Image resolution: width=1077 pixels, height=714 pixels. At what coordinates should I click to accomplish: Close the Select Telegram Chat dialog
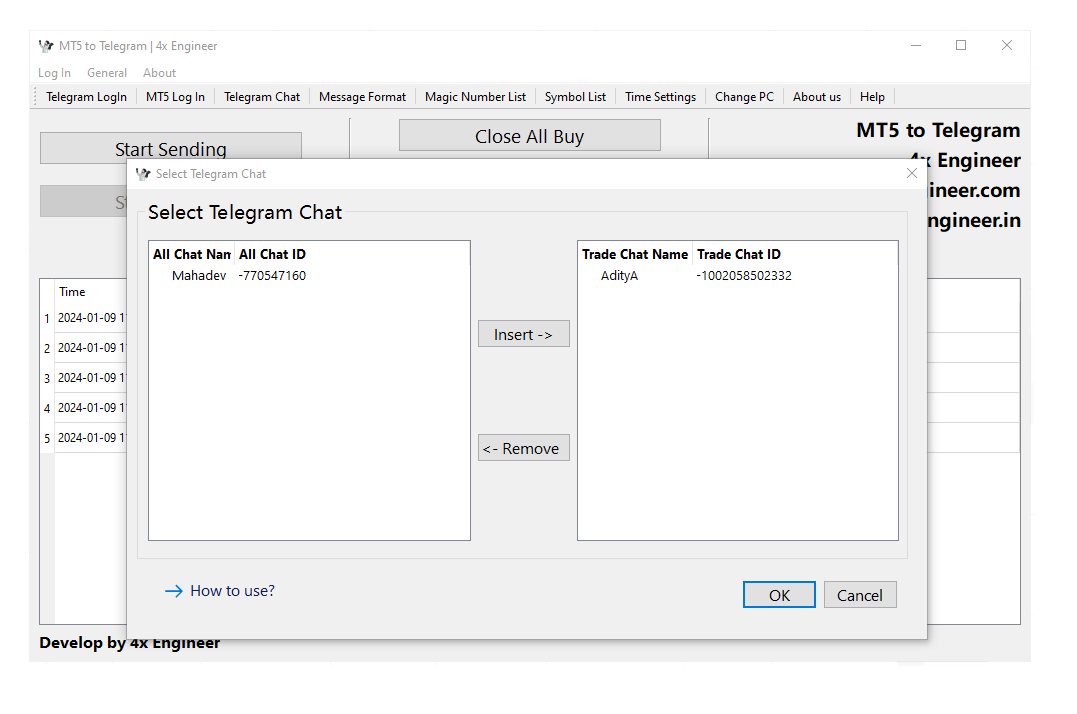click(911, 173)
